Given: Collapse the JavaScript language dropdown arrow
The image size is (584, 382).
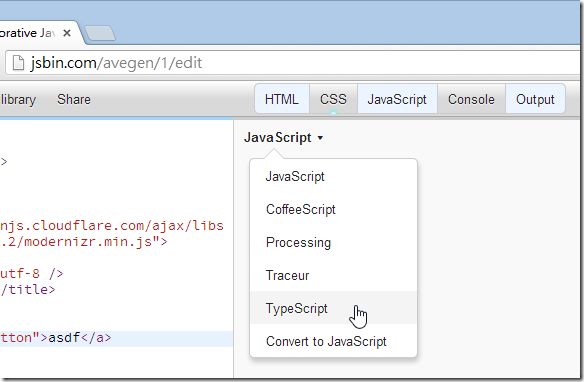Looking at the screenshot, I should [x=320, y=138].
